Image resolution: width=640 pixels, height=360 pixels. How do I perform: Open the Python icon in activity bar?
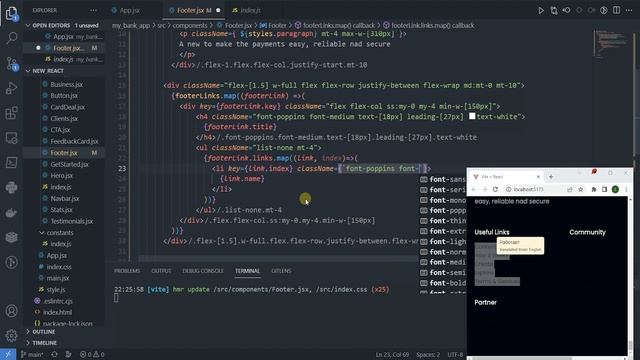point(11,187)
